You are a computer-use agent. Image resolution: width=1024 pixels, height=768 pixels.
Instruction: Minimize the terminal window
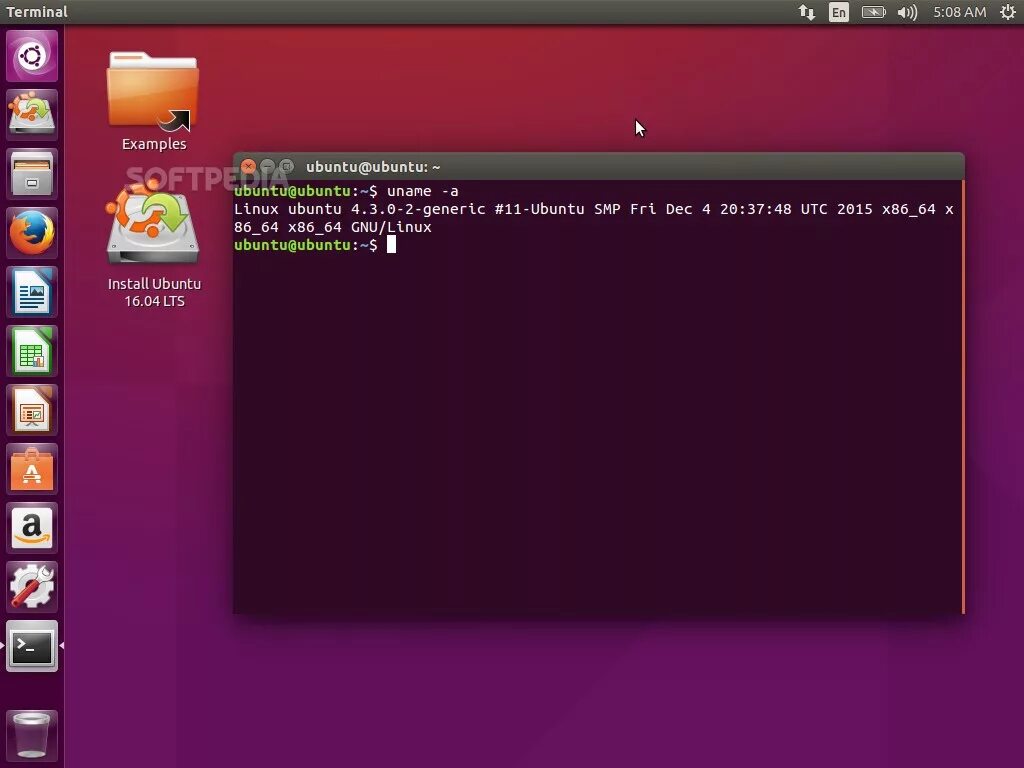(x=267, y=167)
